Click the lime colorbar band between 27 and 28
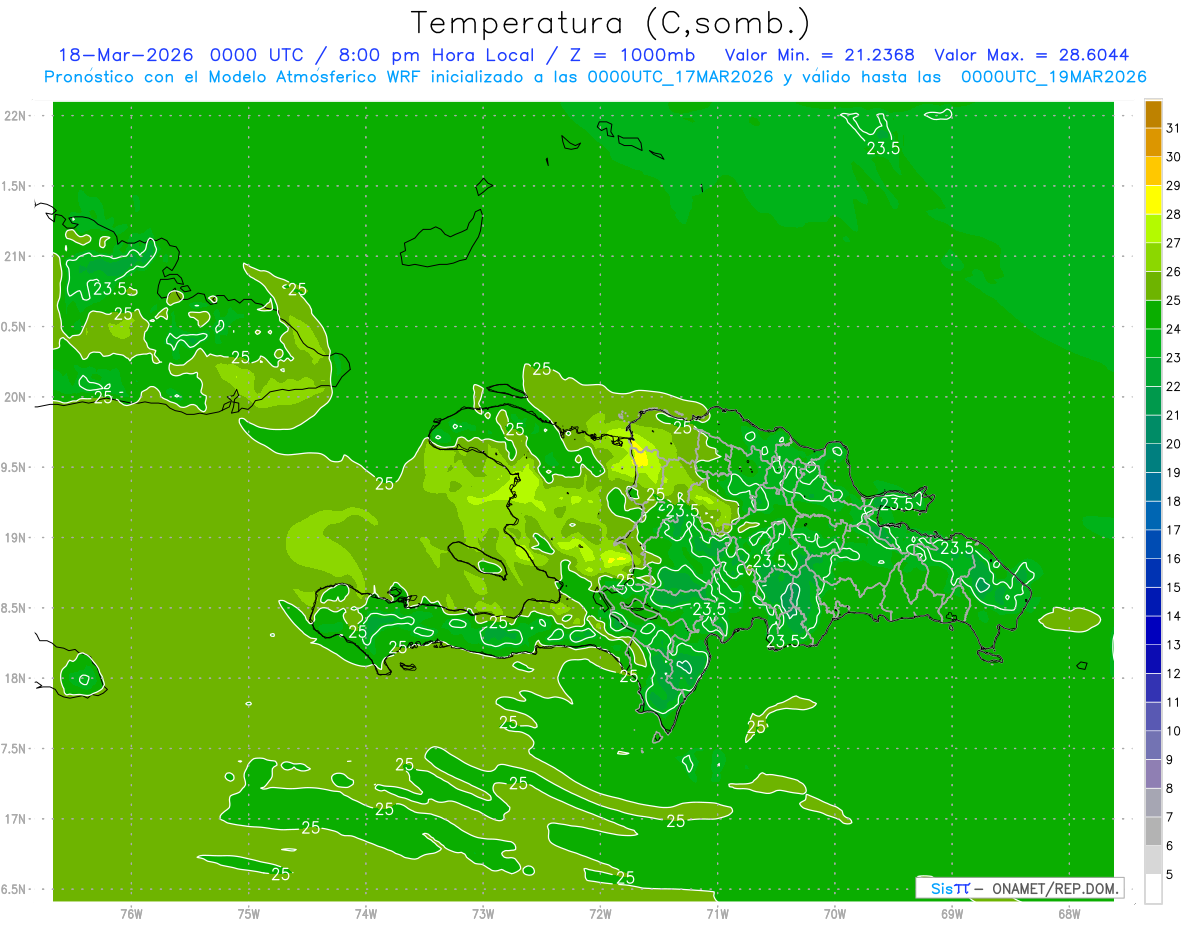The image size is (1200, 927). coord(1153,228)
